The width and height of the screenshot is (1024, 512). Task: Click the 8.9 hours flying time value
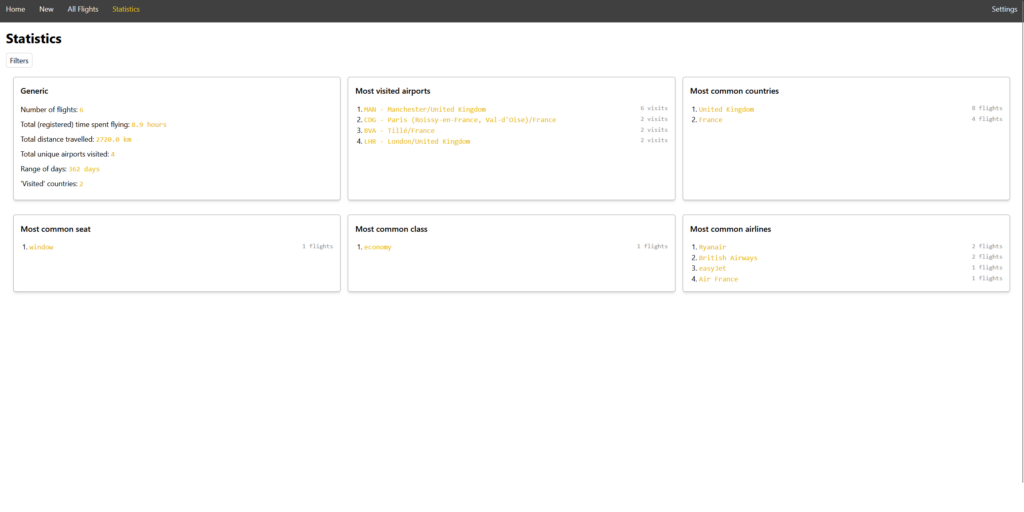pyautogui.click(x=149, y=124)
